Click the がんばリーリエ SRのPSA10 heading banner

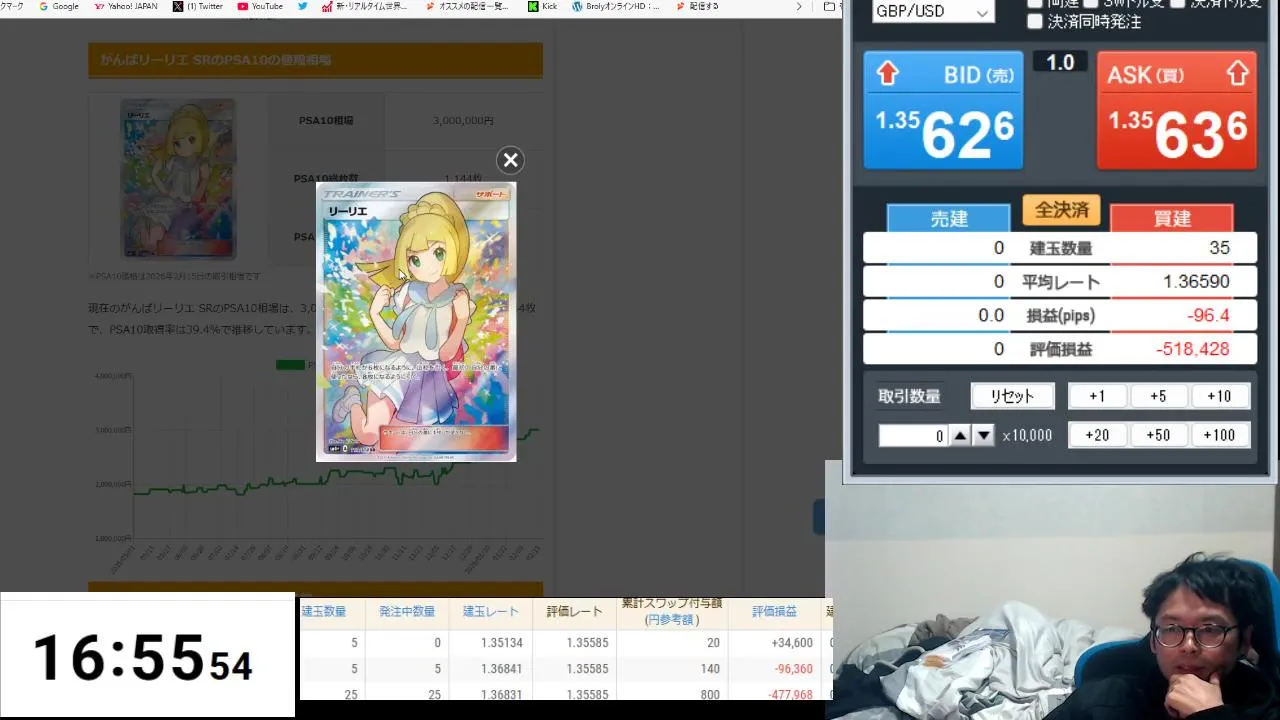tap(315, 60)
